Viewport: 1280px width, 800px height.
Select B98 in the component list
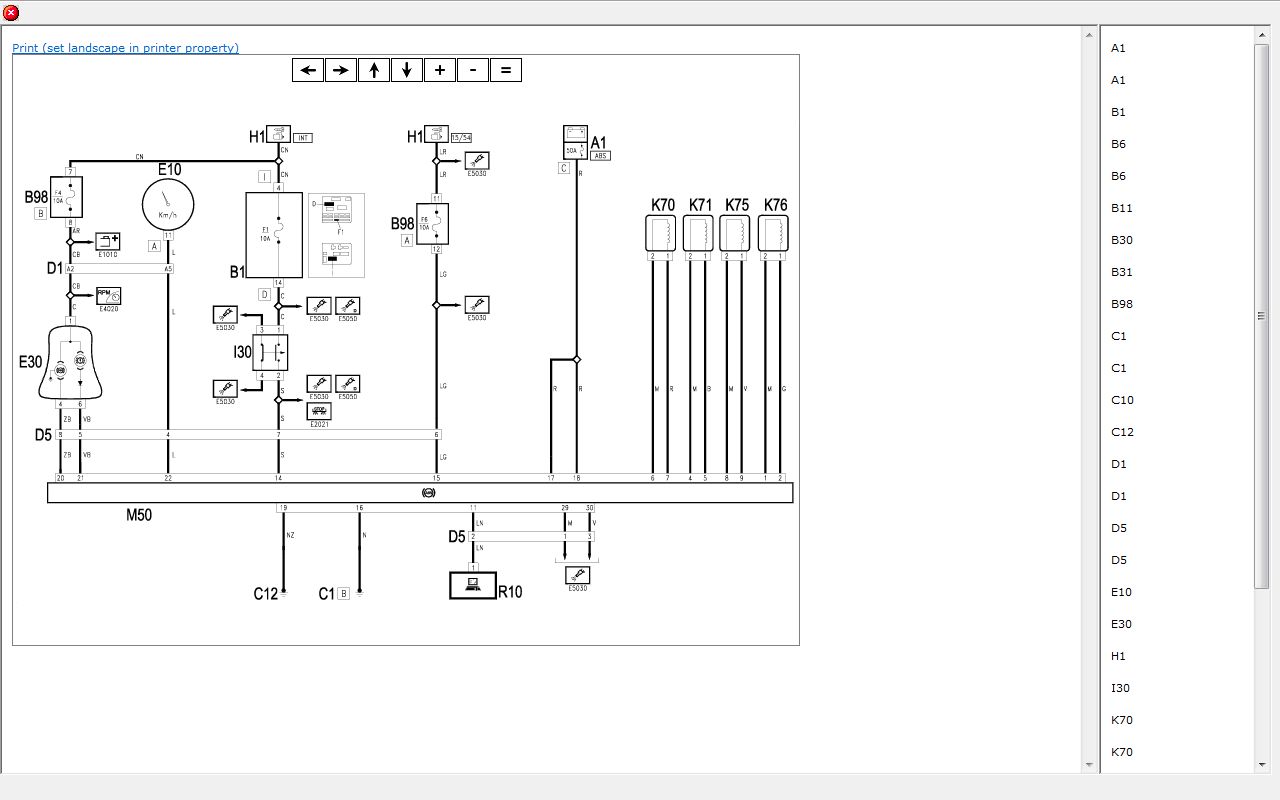coord(1121,304)
